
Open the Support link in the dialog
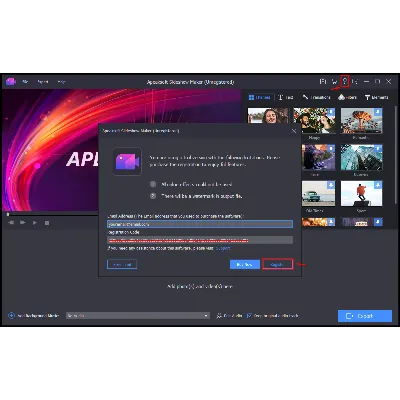223,248
